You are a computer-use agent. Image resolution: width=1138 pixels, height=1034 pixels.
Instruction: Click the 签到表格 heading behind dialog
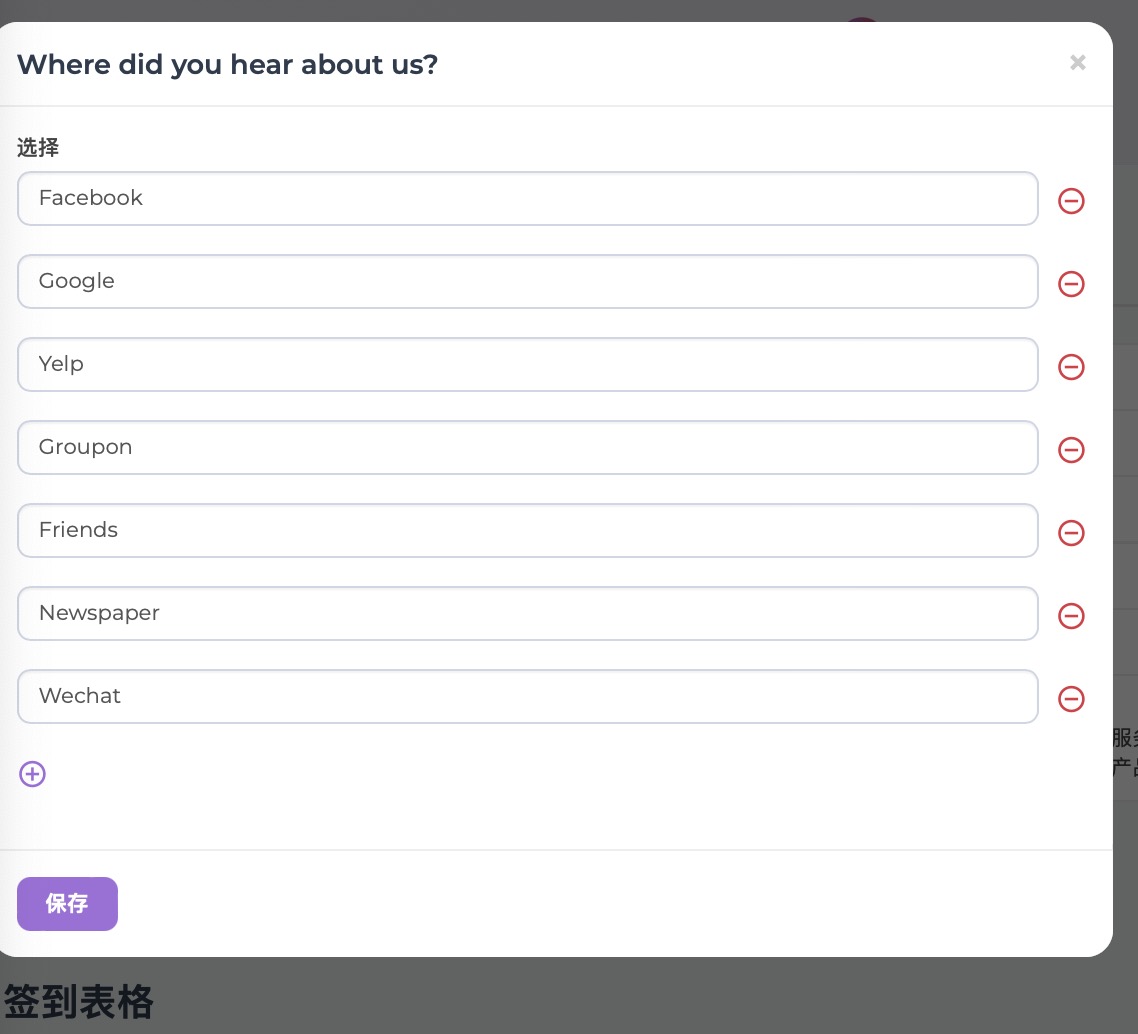(79, 1001)
